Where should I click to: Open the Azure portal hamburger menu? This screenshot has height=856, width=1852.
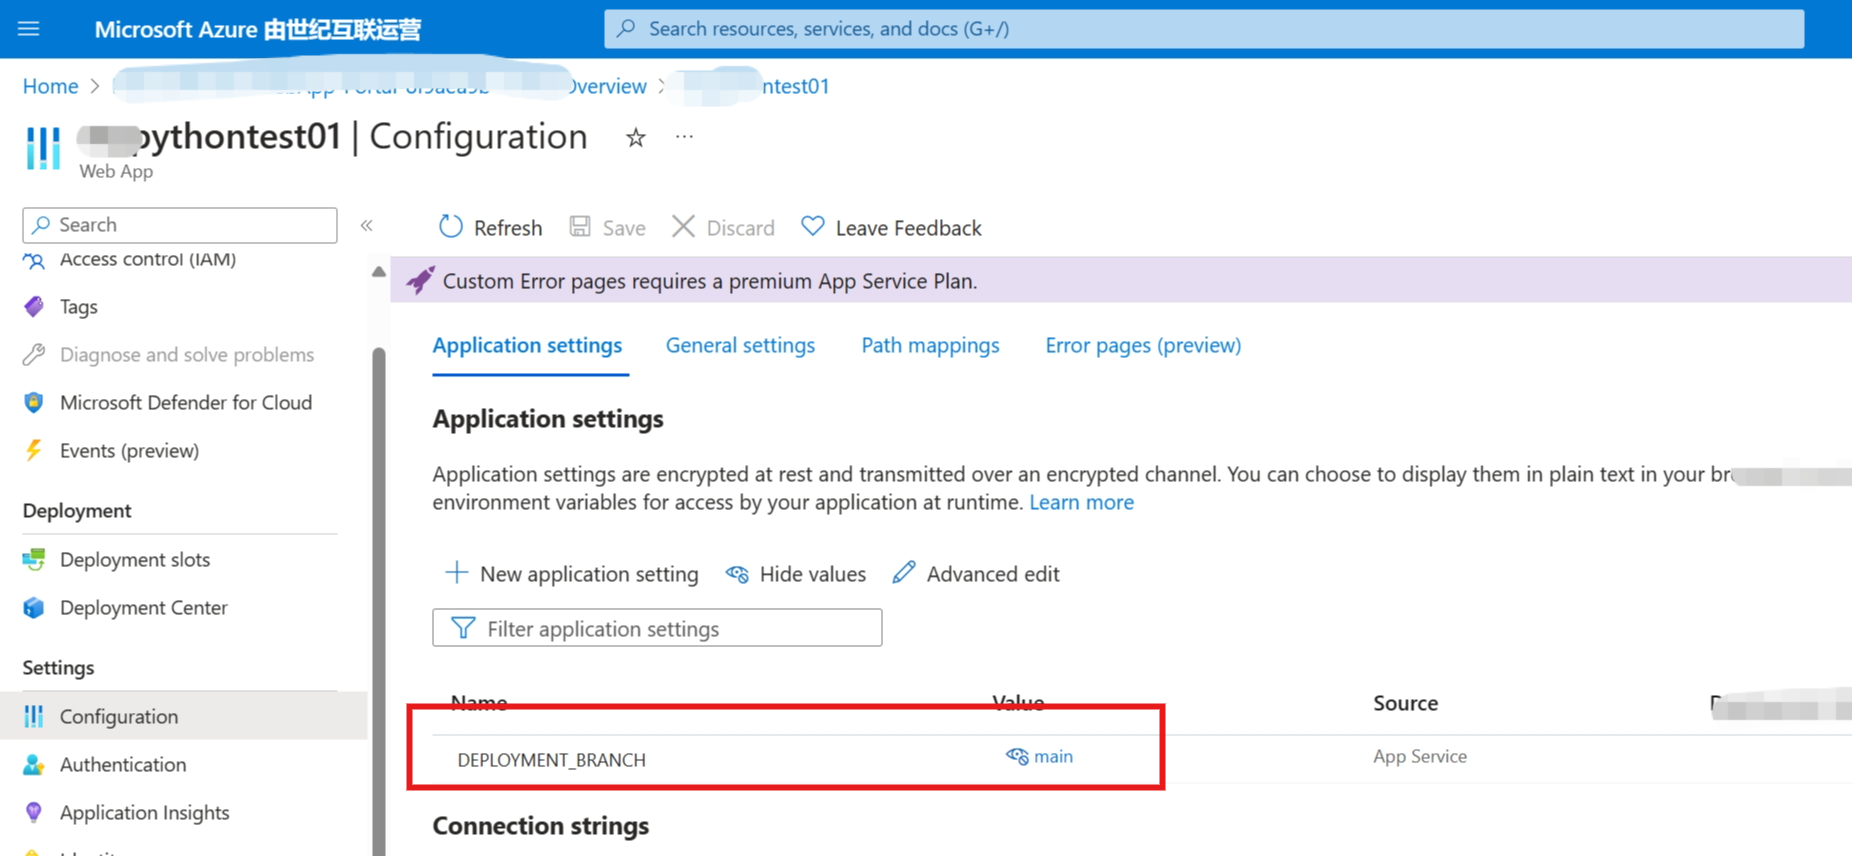pyautogui.click(x=28, y=29)
